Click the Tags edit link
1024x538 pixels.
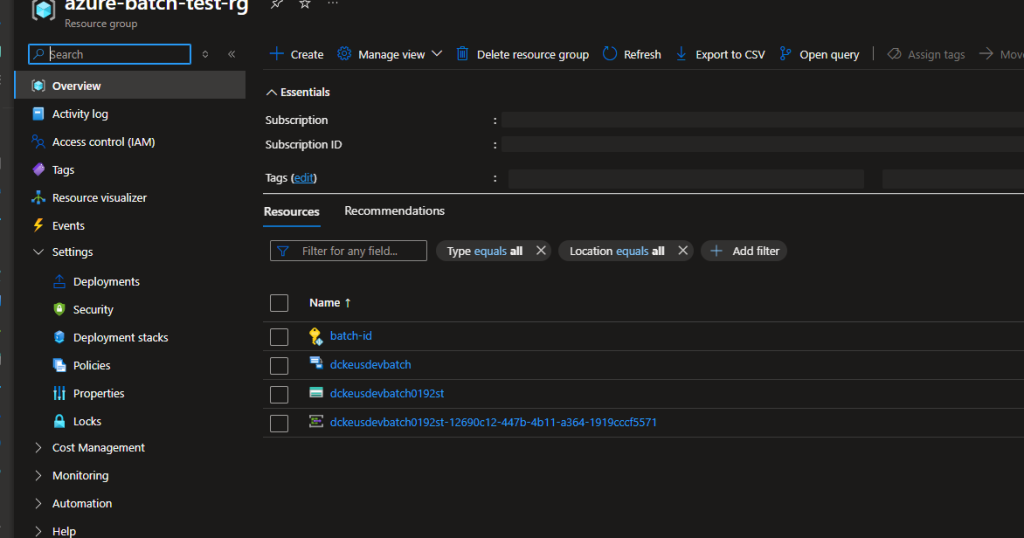point(304,178)
